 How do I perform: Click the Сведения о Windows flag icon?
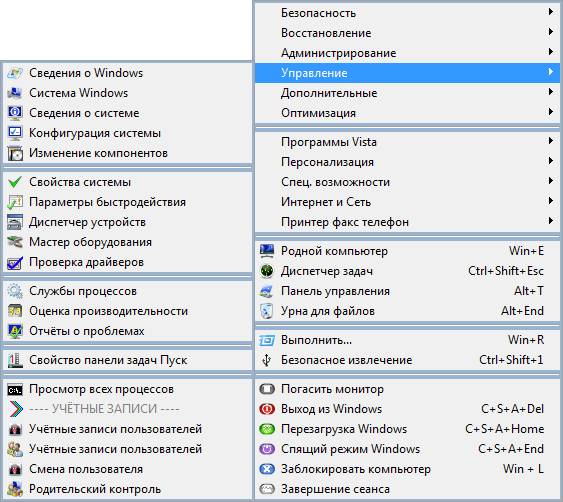(x=15, y=73)
